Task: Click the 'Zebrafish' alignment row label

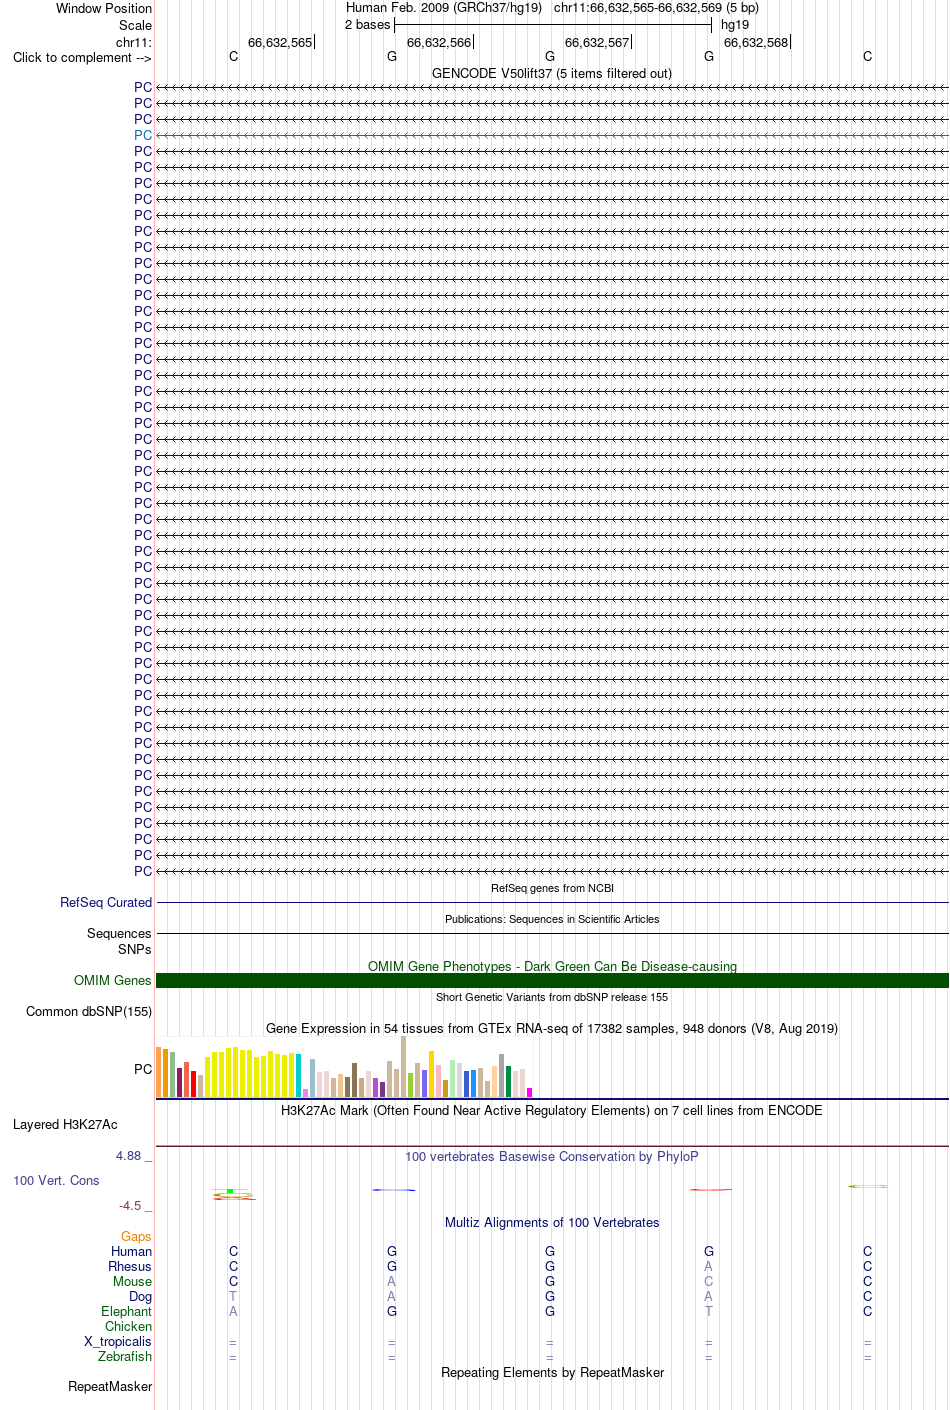Action: click(125, 1356)
